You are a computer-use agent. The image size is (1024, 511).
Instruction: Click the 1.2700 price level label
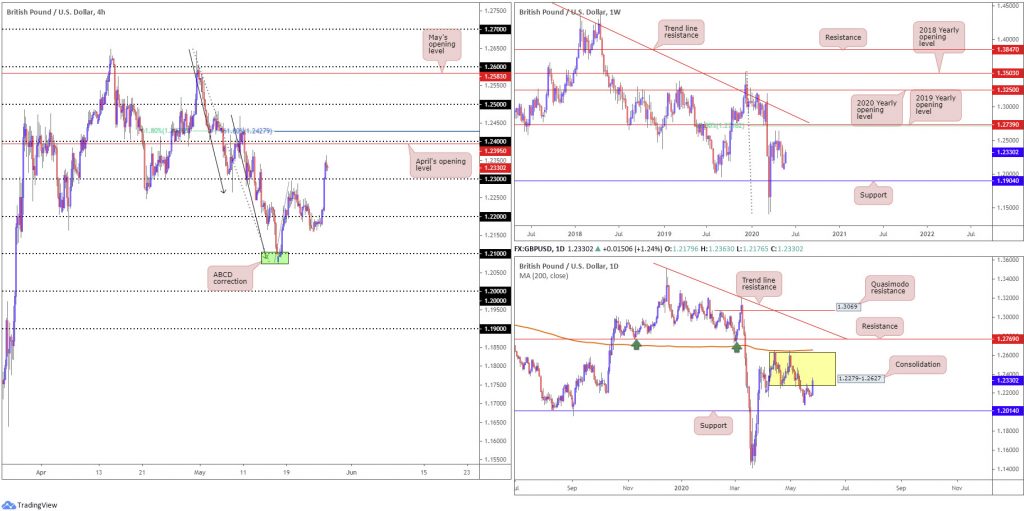[x=494, y=29]
